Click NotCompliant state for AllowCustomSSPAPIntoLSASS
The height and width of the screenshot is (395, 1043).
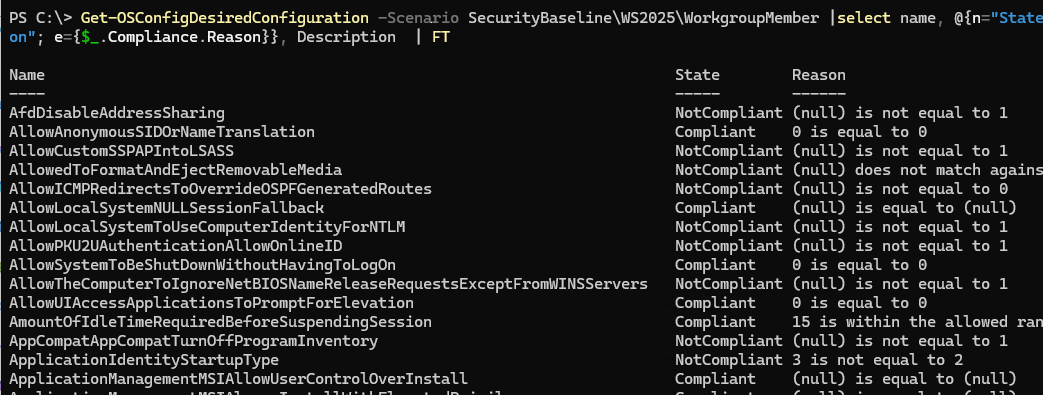click(x=729, y=151)
